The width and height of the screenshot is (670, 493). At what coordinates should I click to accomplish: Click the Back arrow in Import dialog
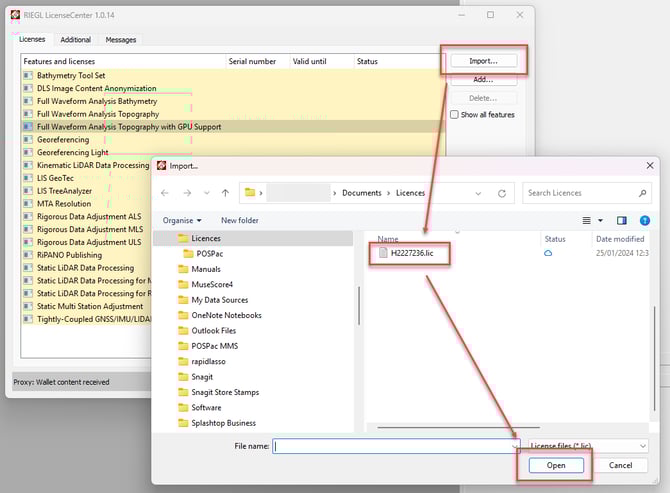point(165,193)
